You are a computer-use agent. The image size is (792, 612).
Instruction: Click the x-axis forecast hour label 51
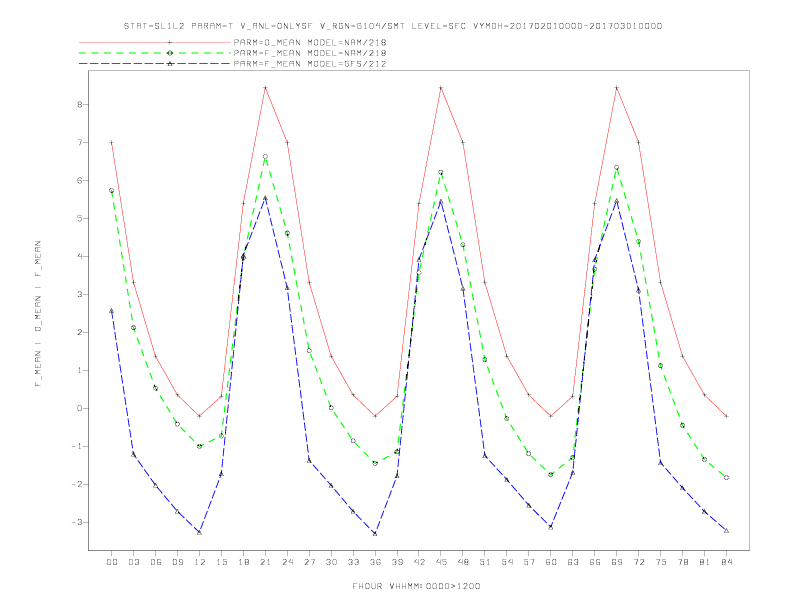point(485,562)
